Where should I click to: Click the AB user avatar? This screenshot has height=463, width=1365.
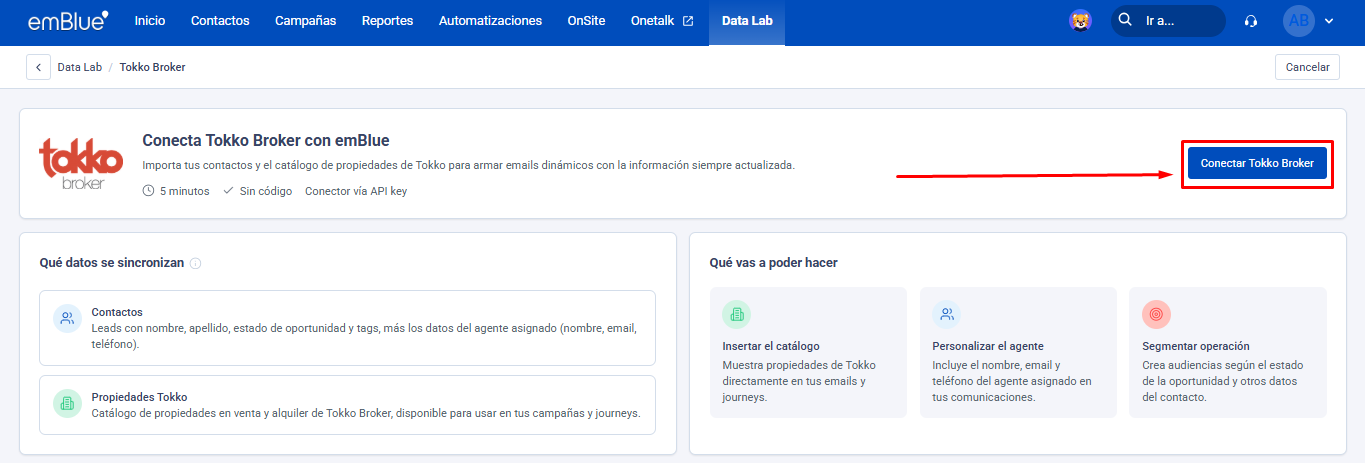pyautogui.click(x=1298, y=20)
